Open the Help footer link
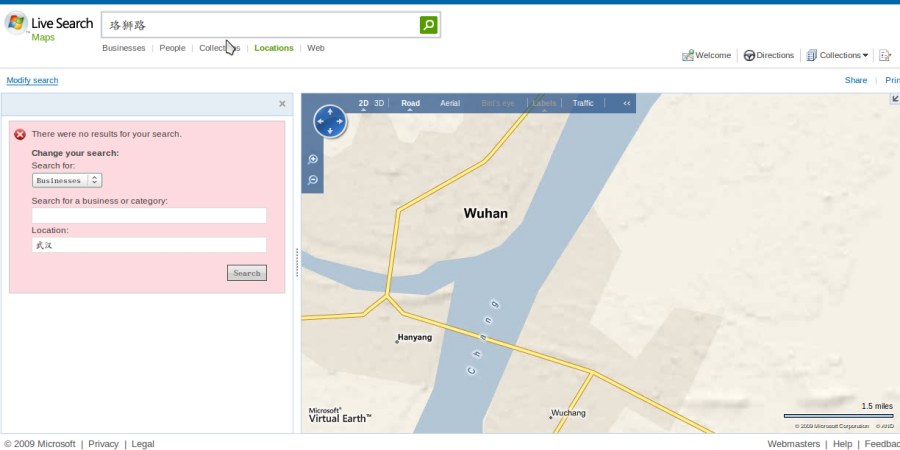900x450 pixels. click(x=843, y=444)
